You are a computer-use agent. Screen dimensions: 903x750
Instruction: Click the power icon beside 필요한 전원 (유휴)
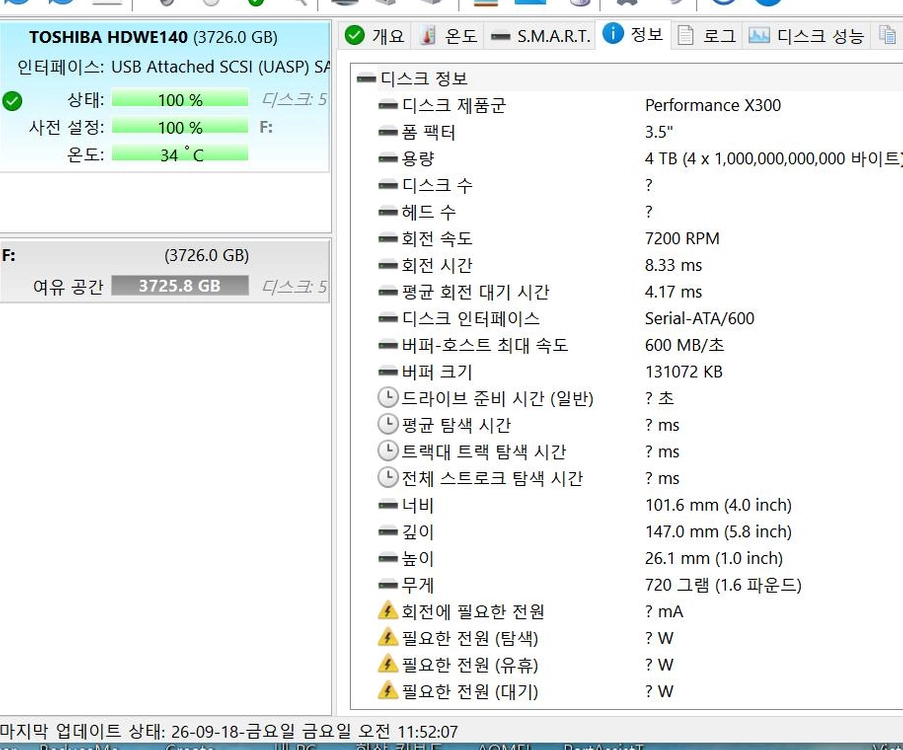click(x=388, y=664)
